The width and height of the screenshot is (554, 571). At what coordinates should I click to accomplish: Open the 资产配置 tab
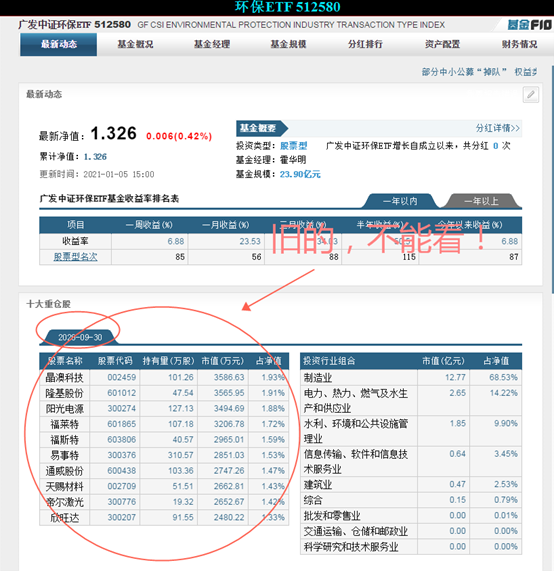[x=442, y=44]
